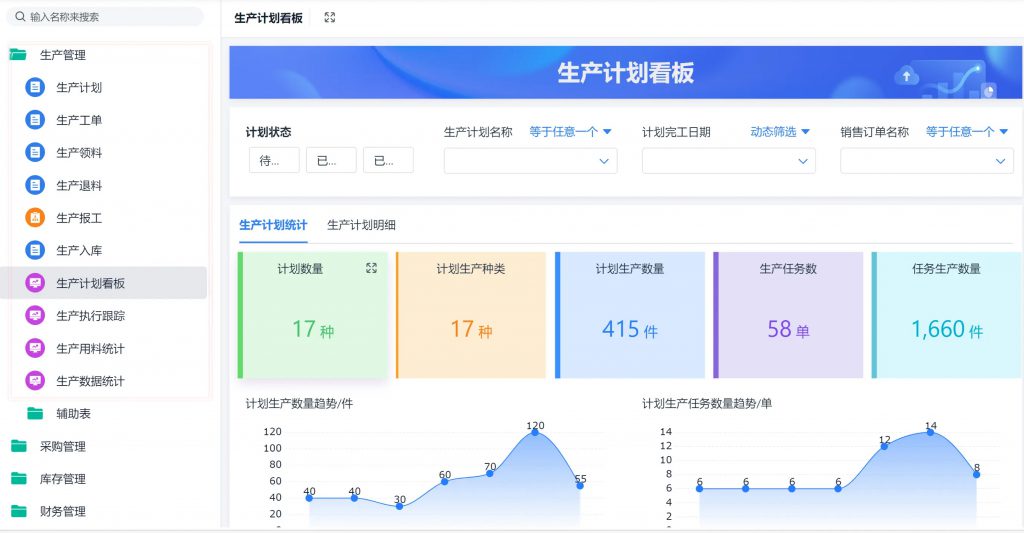Open 生产入库 in sidebar
This screenshot has height=533, width=1024.
pyautogui.click(x=79, y=251)
